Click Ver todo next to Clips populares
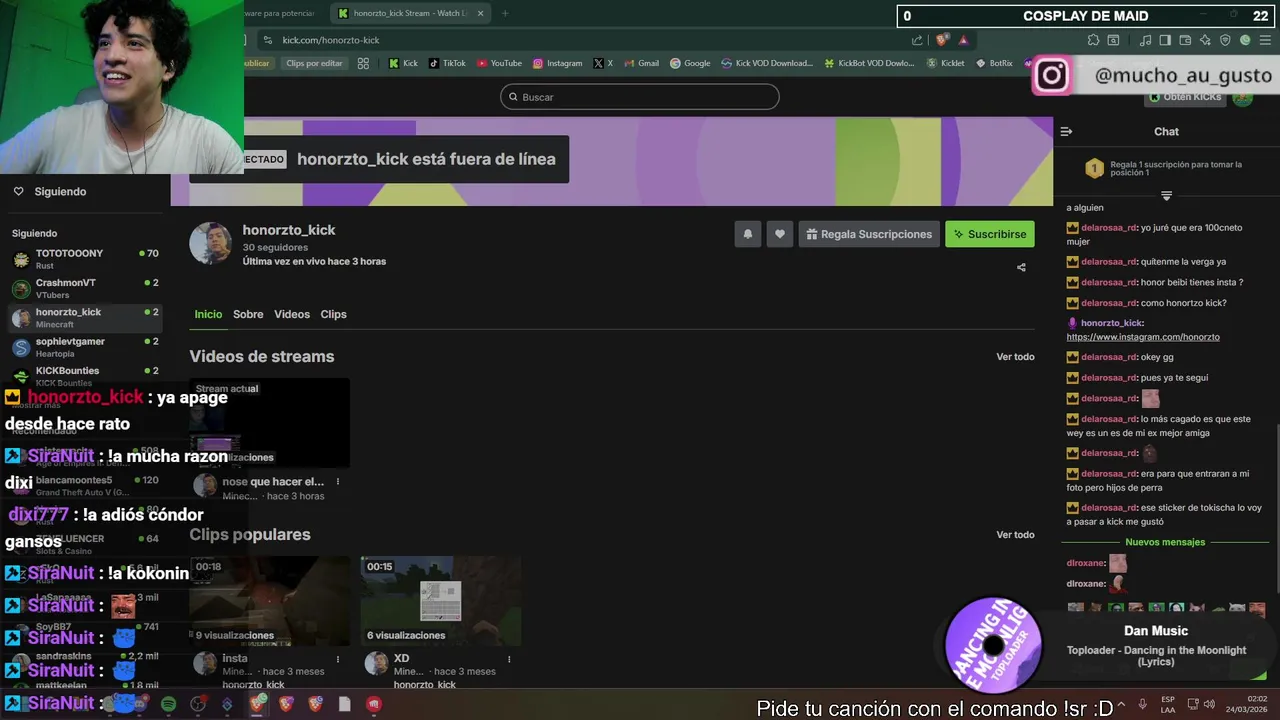 point(1015,535)
